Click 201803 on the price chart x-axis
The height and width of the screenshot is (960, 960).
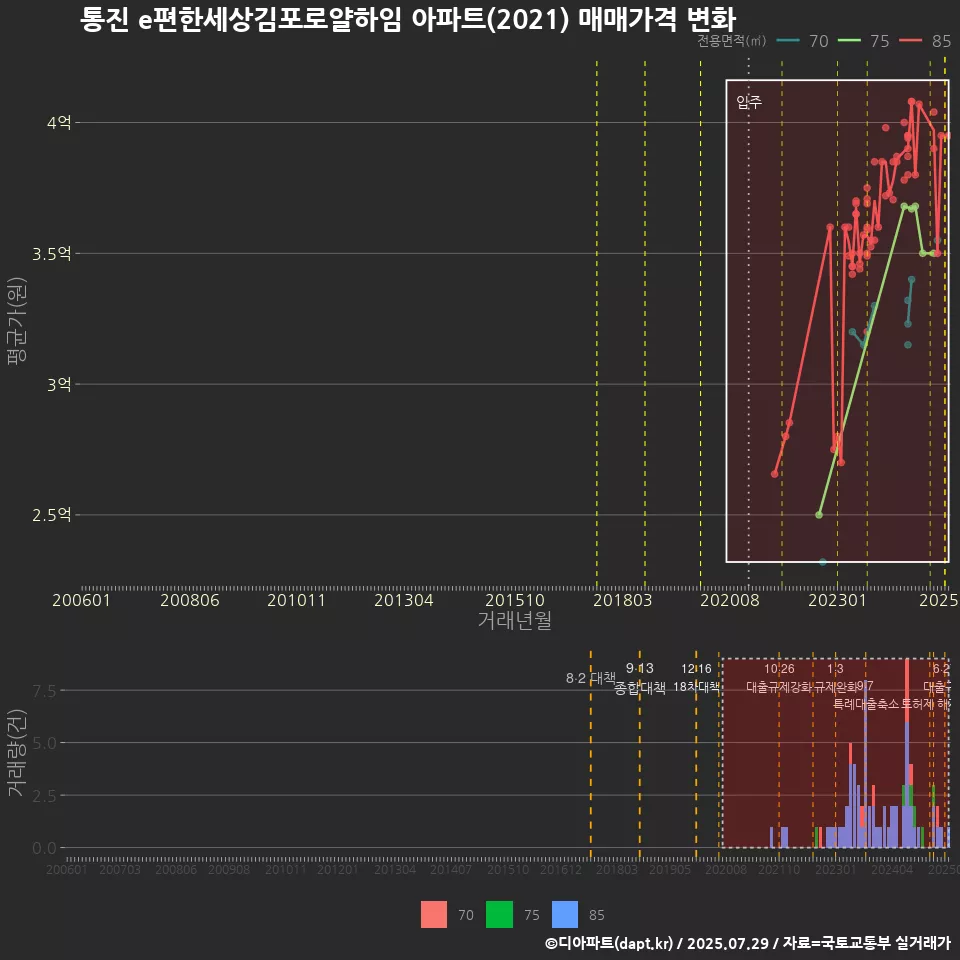point(623,600)
